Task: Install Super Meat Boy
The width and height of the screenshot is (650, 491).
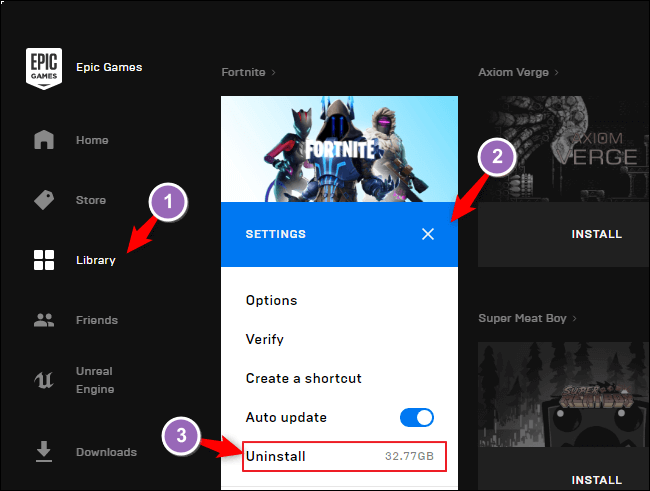Action: 596,480
